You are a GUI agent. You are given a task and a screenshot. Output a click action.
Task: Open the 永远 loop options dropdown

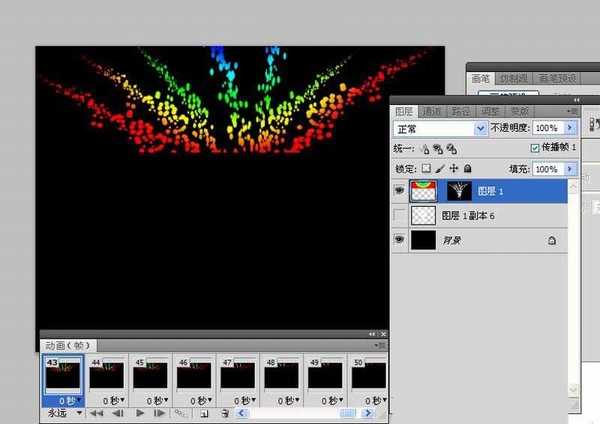(x=61, y=412)
